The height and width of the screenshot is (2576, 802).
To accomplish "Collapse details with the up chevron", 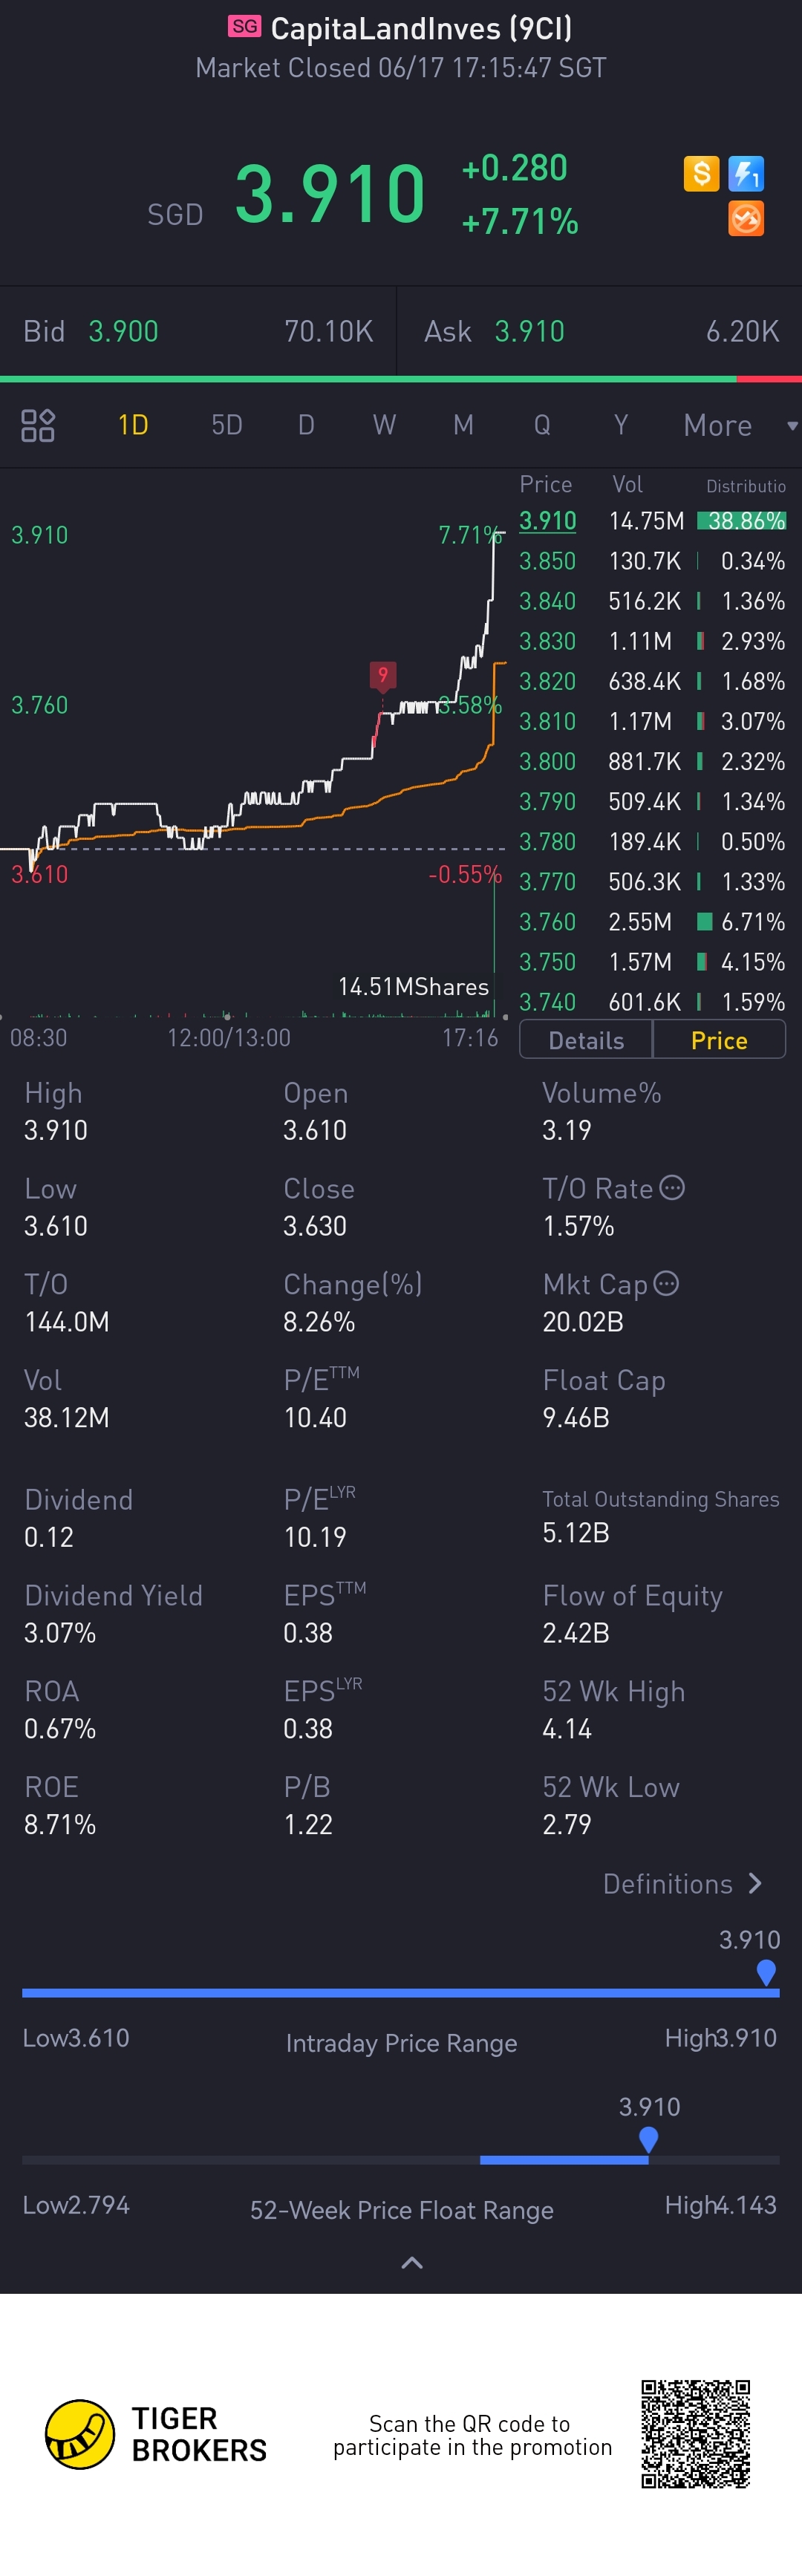I will [x=411, y=2262].
